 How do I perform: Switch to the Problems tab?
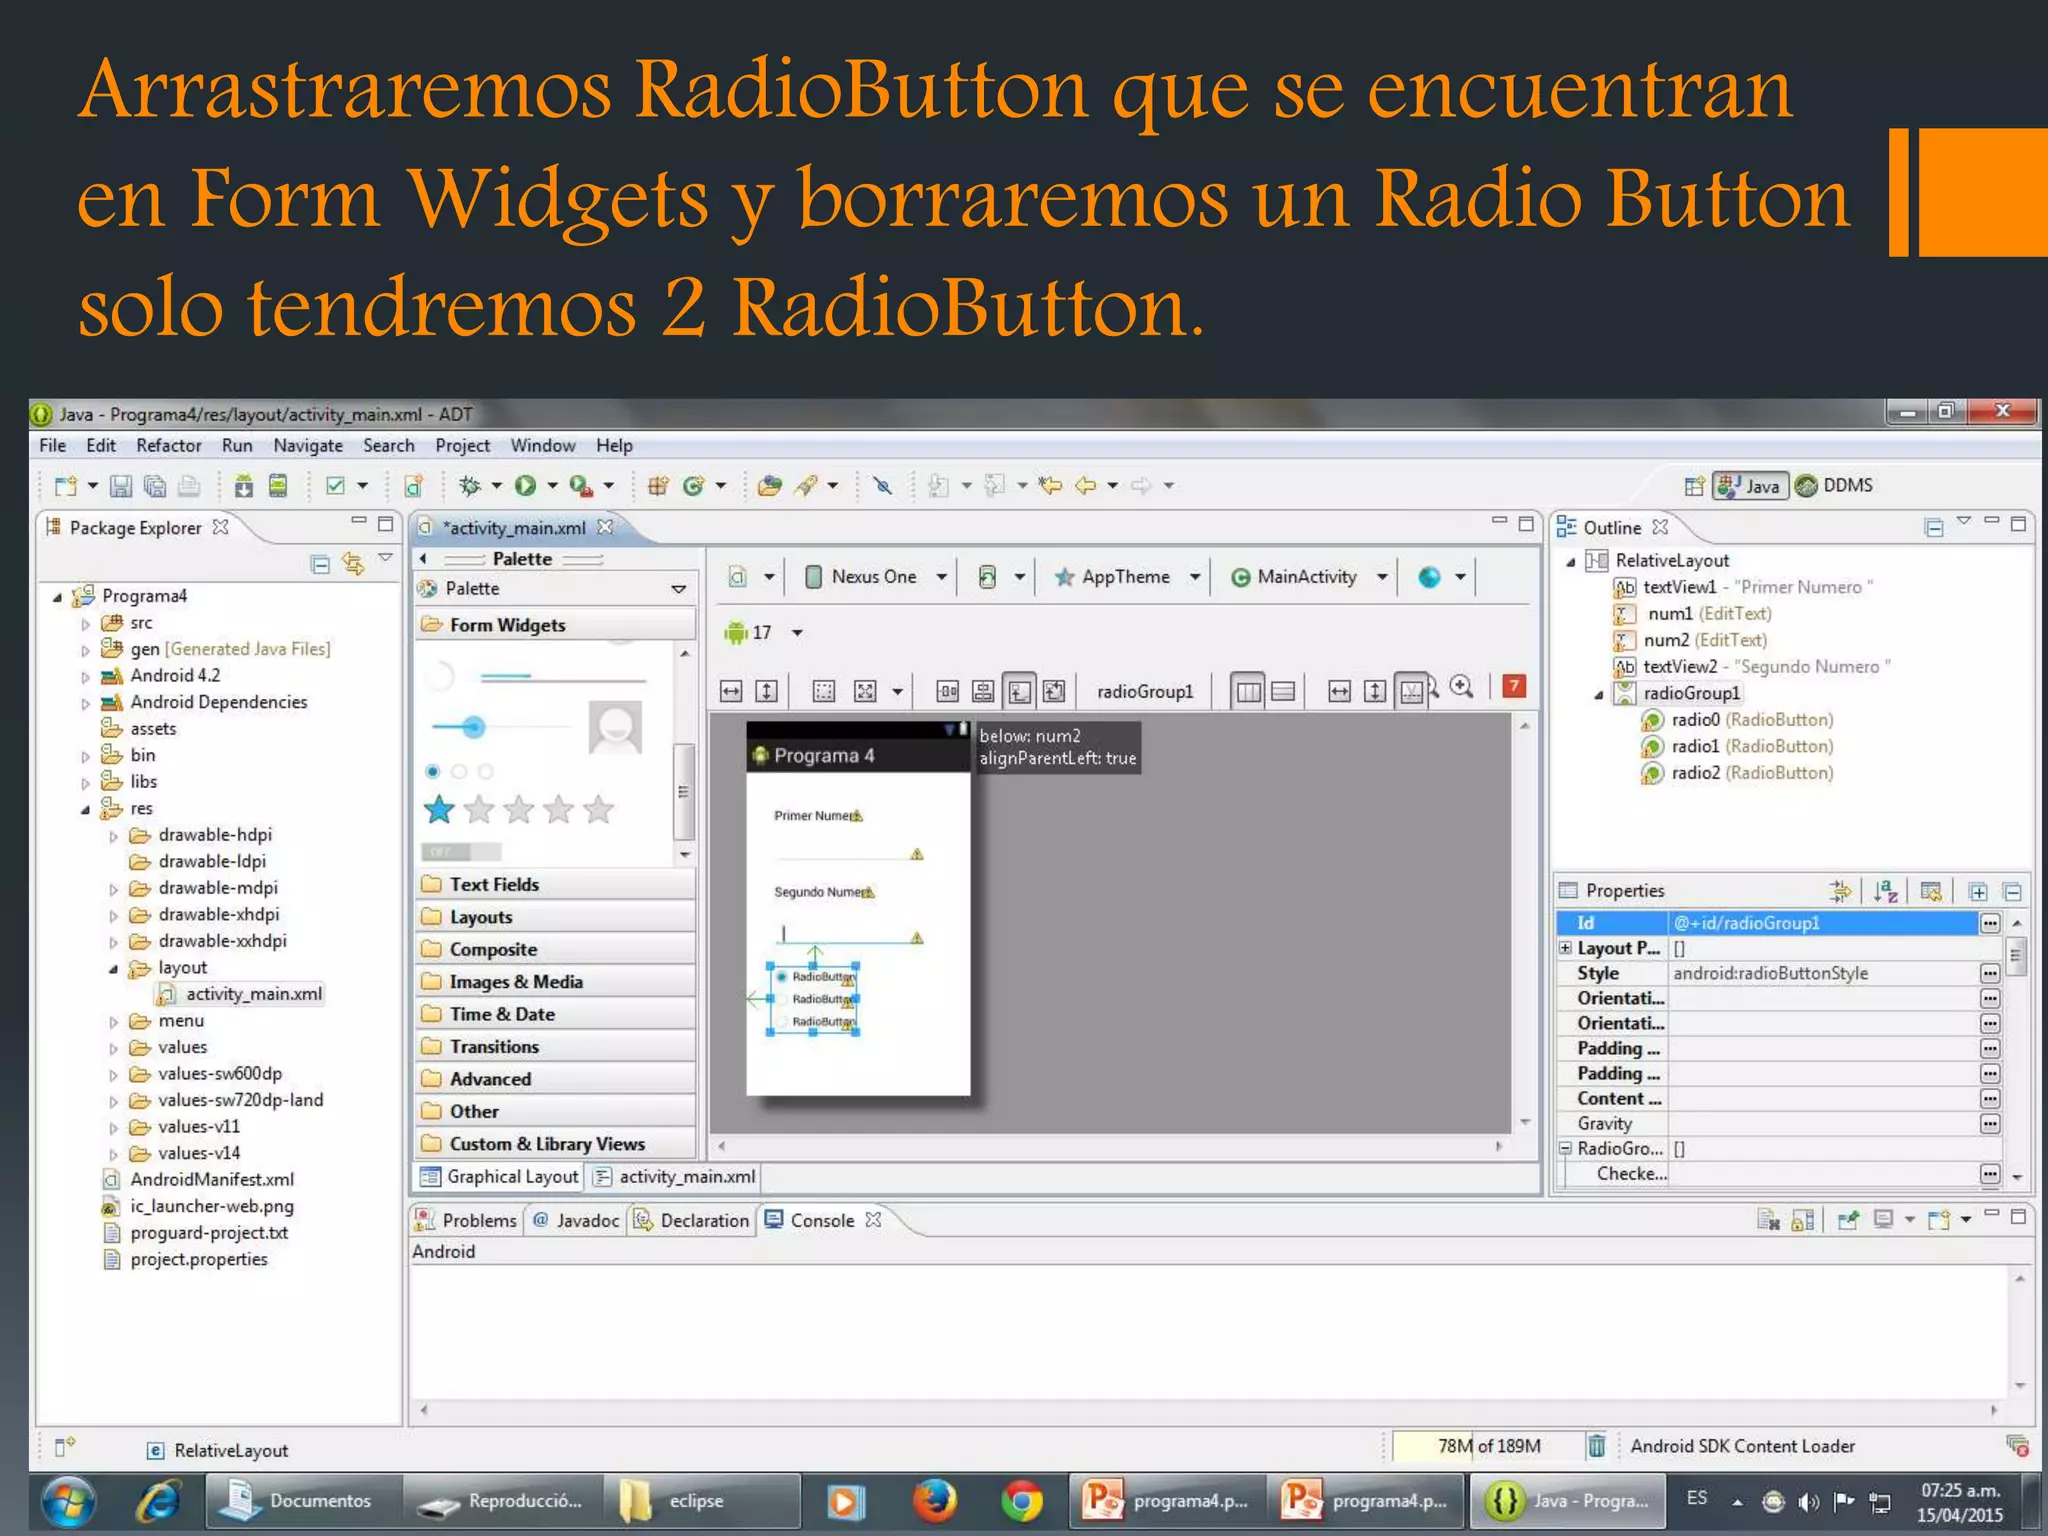click(466, 1220)
